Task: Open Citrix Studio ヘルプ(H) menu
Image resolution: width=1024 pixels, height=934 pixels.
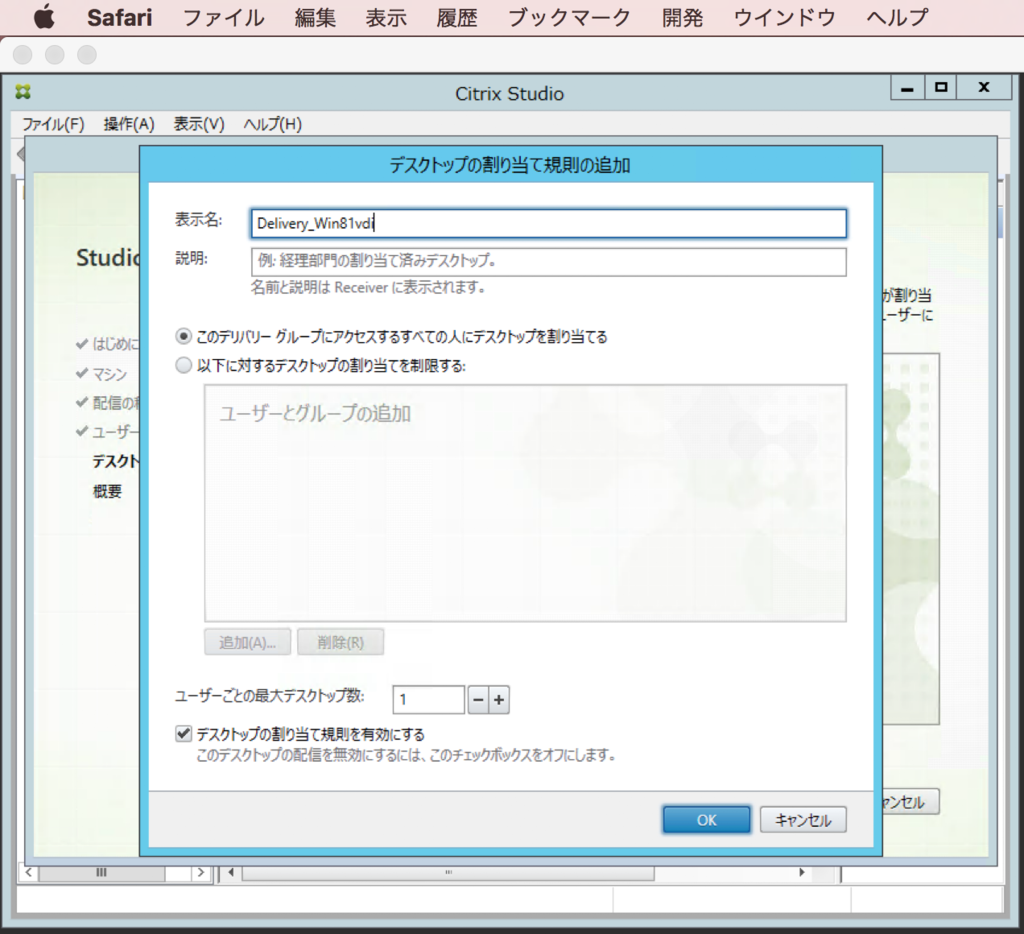Action: pyautogui.click(x=272, y=124)
